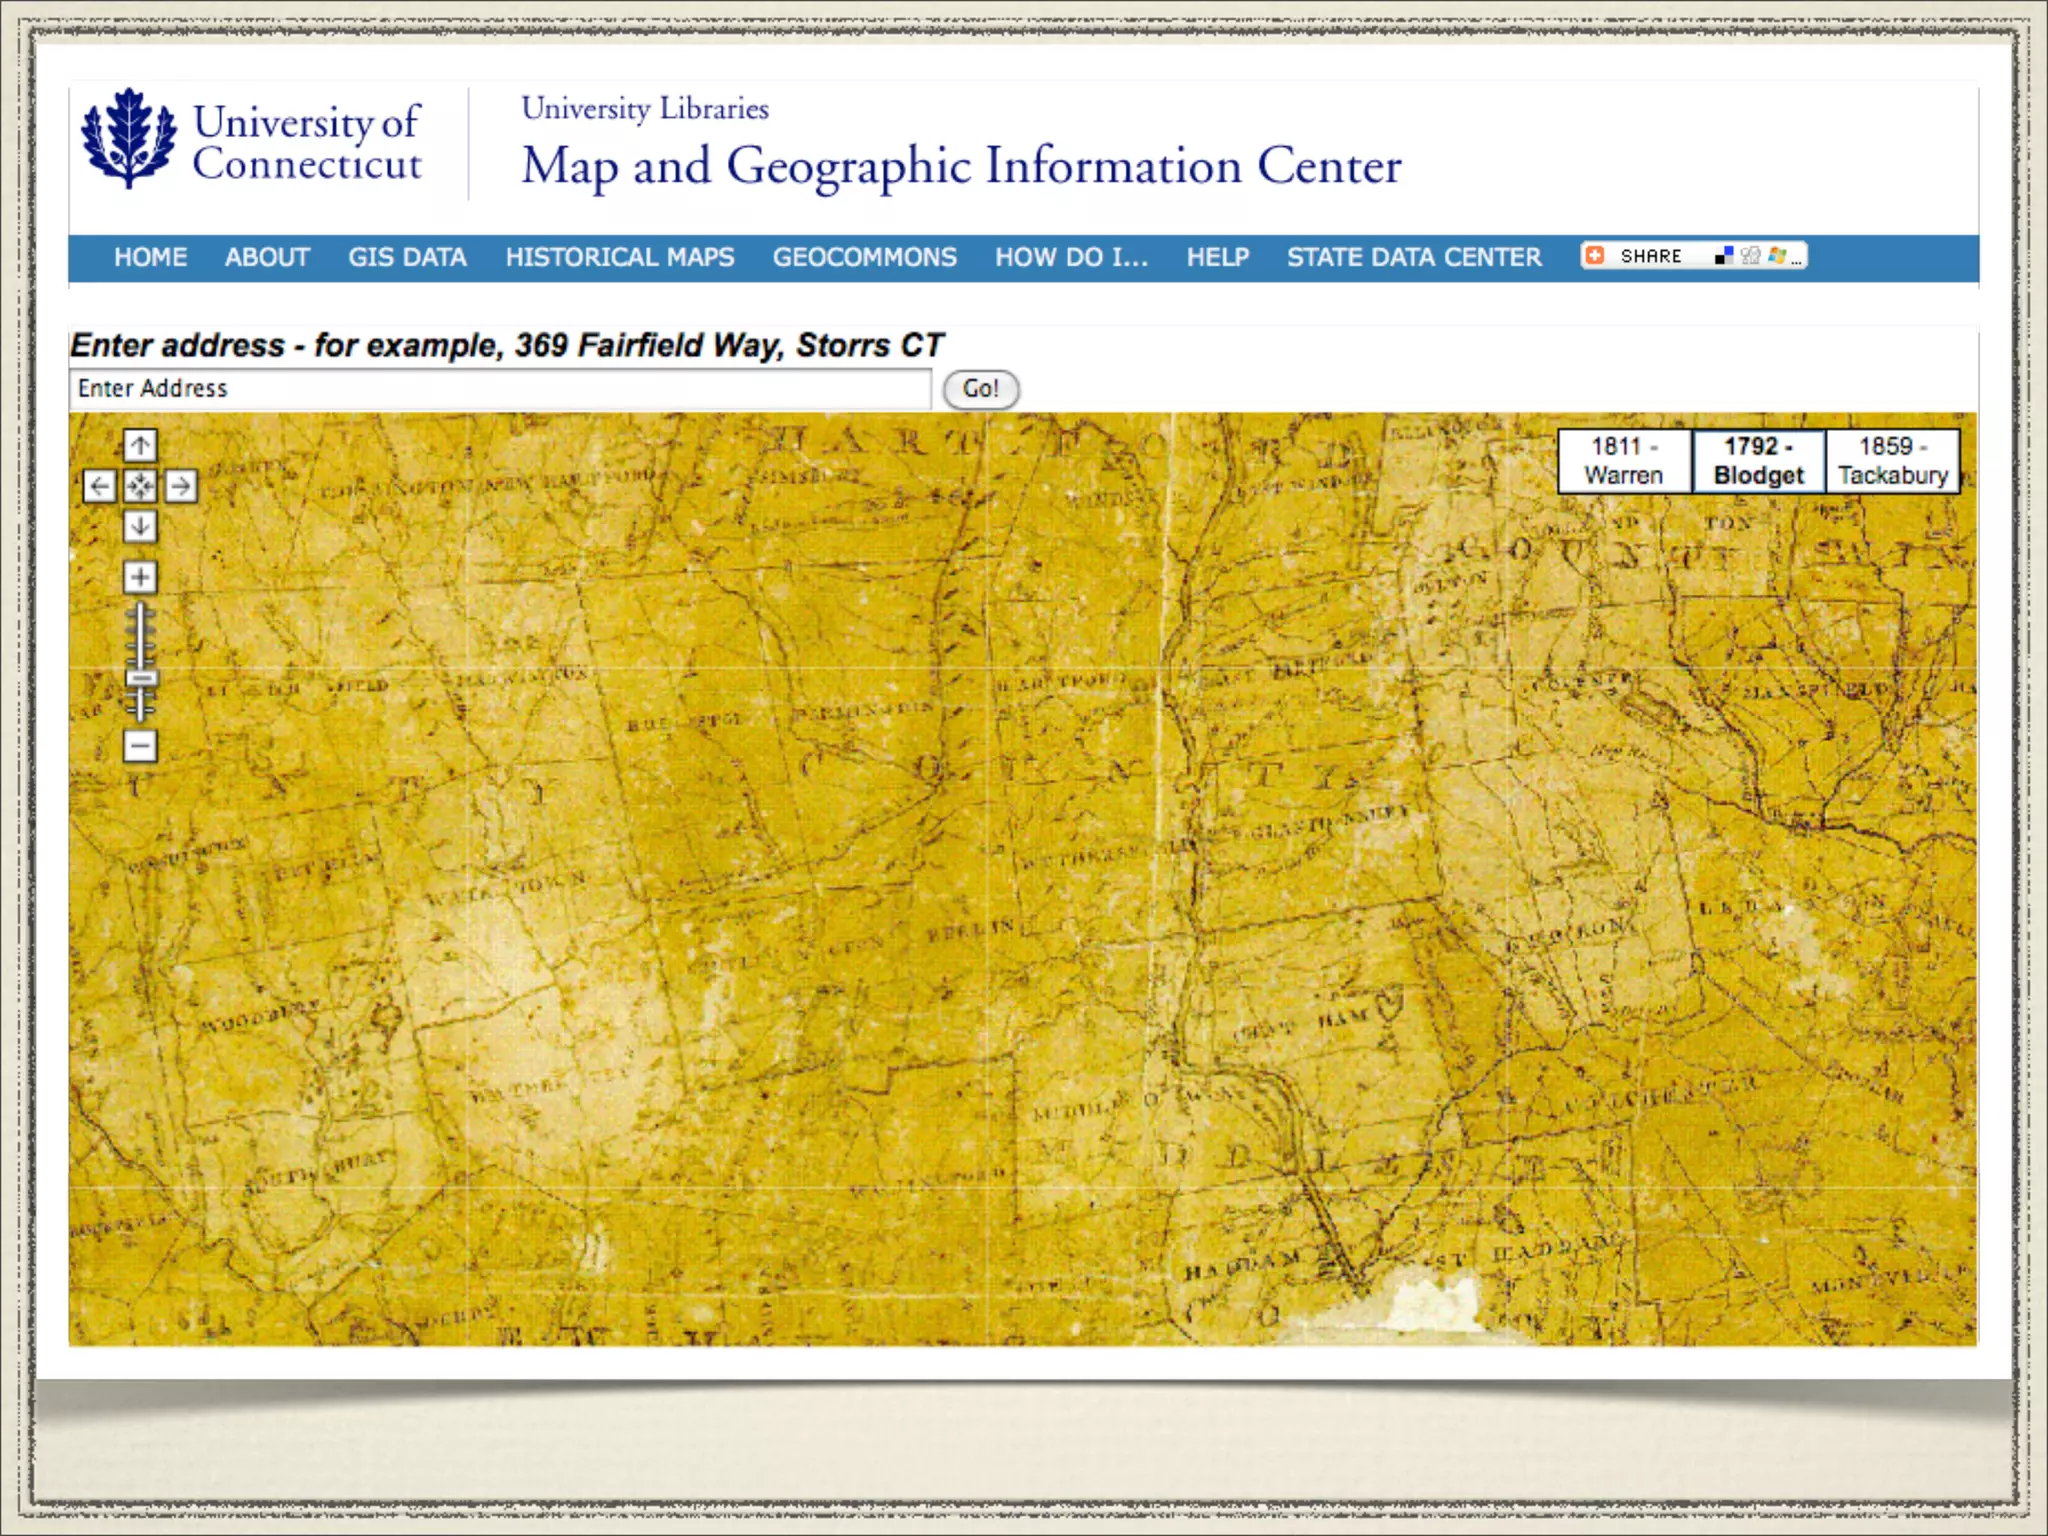This screenshot has height=1536, width=2048.
Task: Click the Windows Live share icon
Action: click(x=1776, y=256)
